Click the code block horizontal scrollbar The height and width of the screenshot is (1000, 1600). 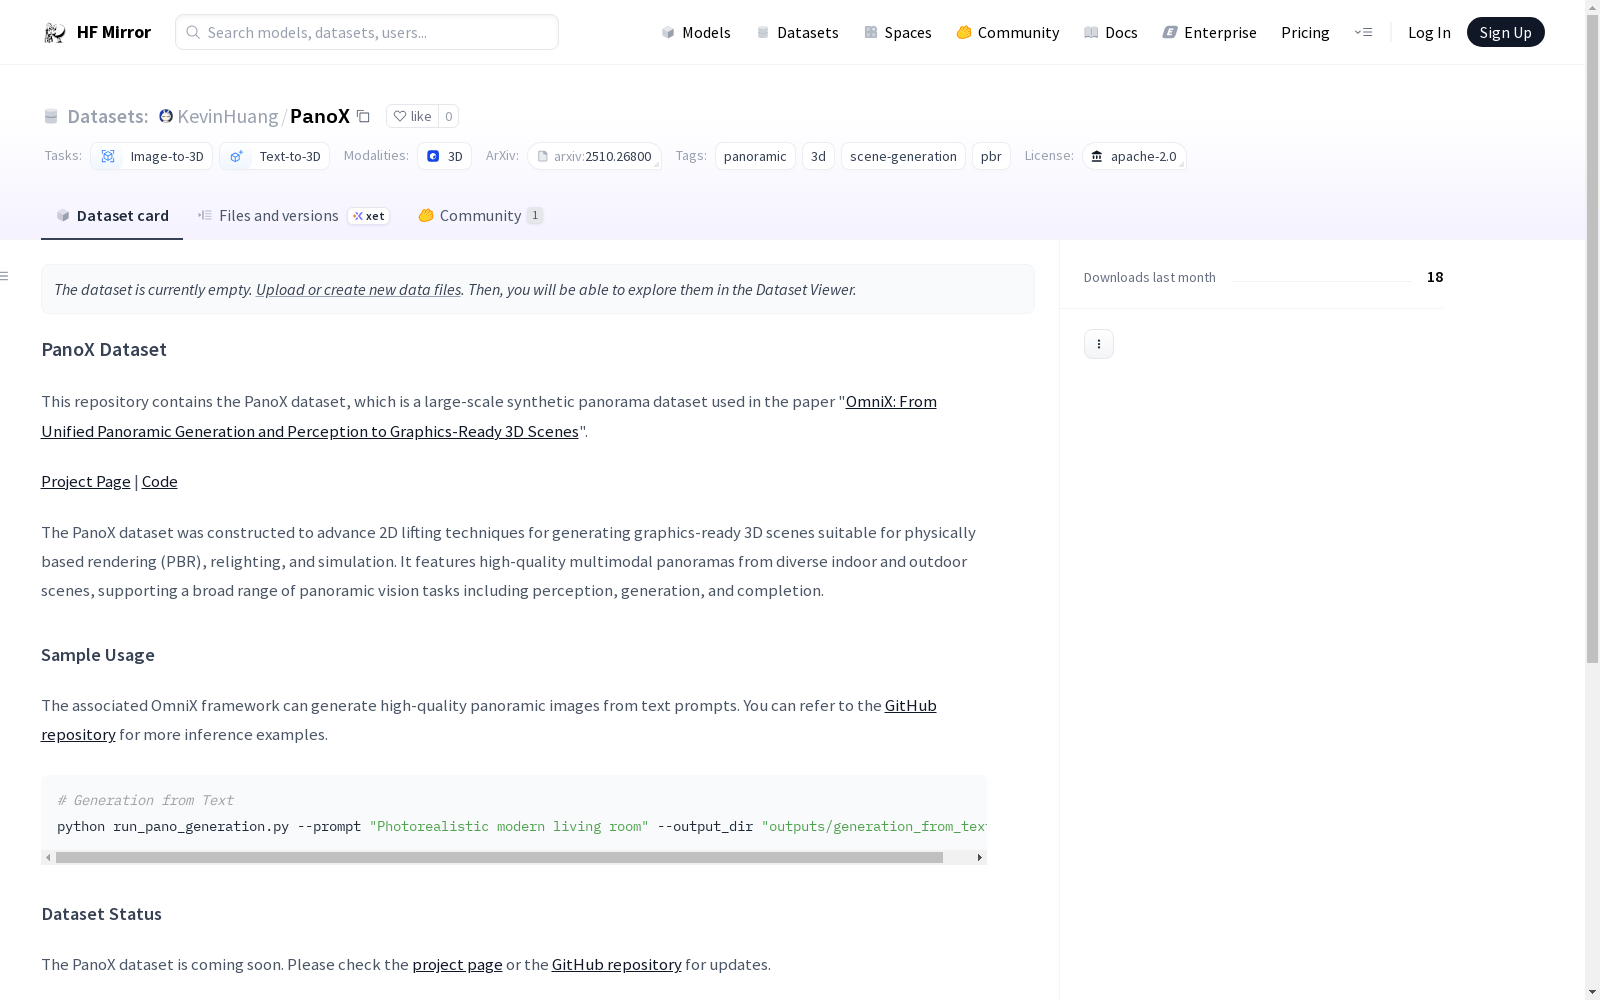coord(499,858)
